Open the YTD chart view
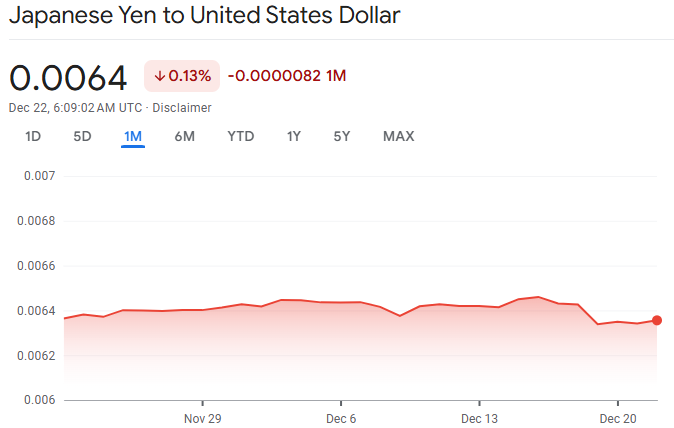Screen dimensions: 674x428 (240, 136)
